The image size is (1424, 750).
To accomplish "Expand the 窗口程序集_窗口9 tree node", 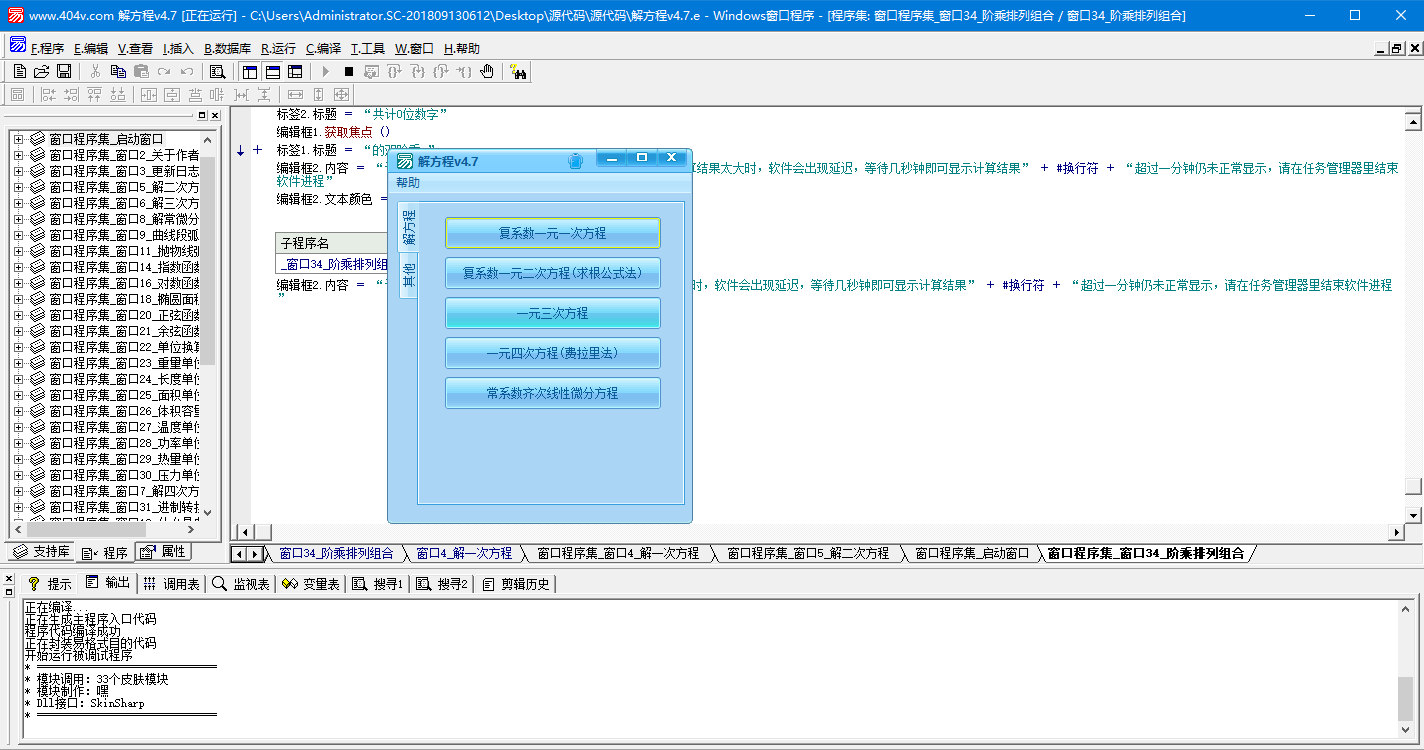I will click(18, 235).
